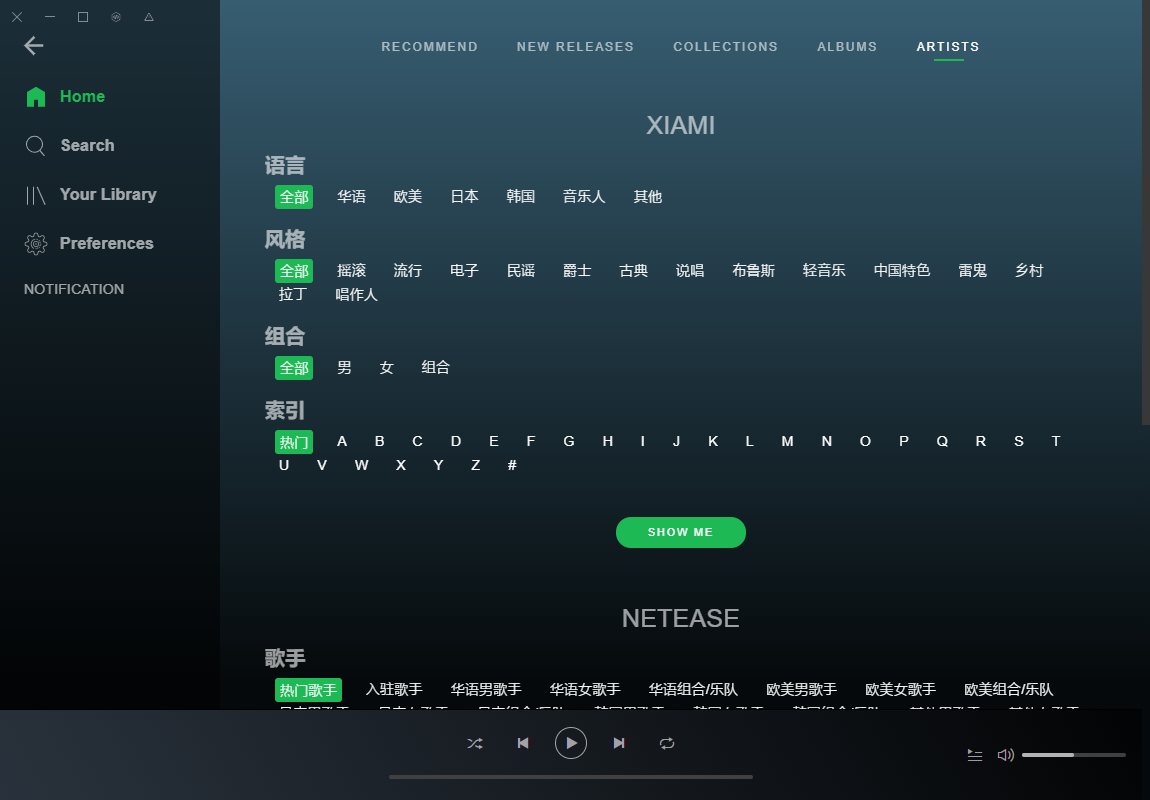
Task: Choose 电子 style filter
Action: click(x=464, y=271)
